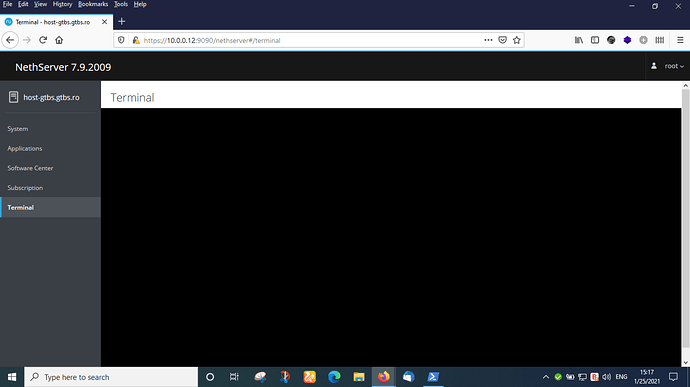Click the host-gtbs.gtbs.ro server icon

pos(13,97)
